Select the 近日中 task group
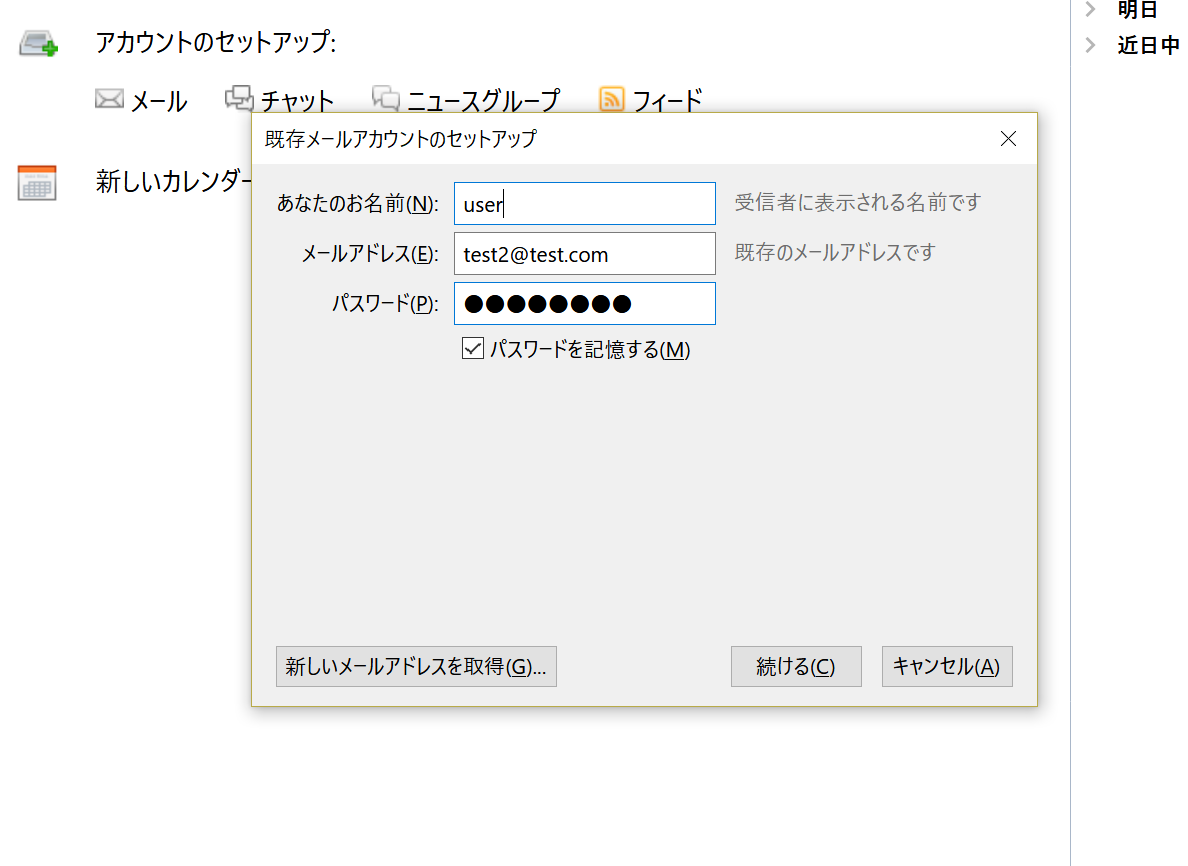The image size is (1188, 866). 1147,44
